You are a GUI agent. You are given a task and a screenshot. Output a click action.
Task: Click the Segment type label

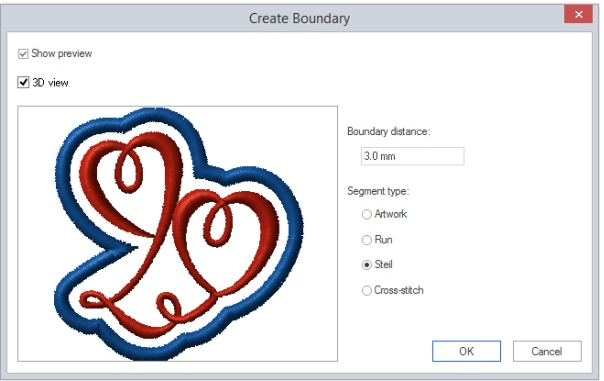tap(378, 191)
